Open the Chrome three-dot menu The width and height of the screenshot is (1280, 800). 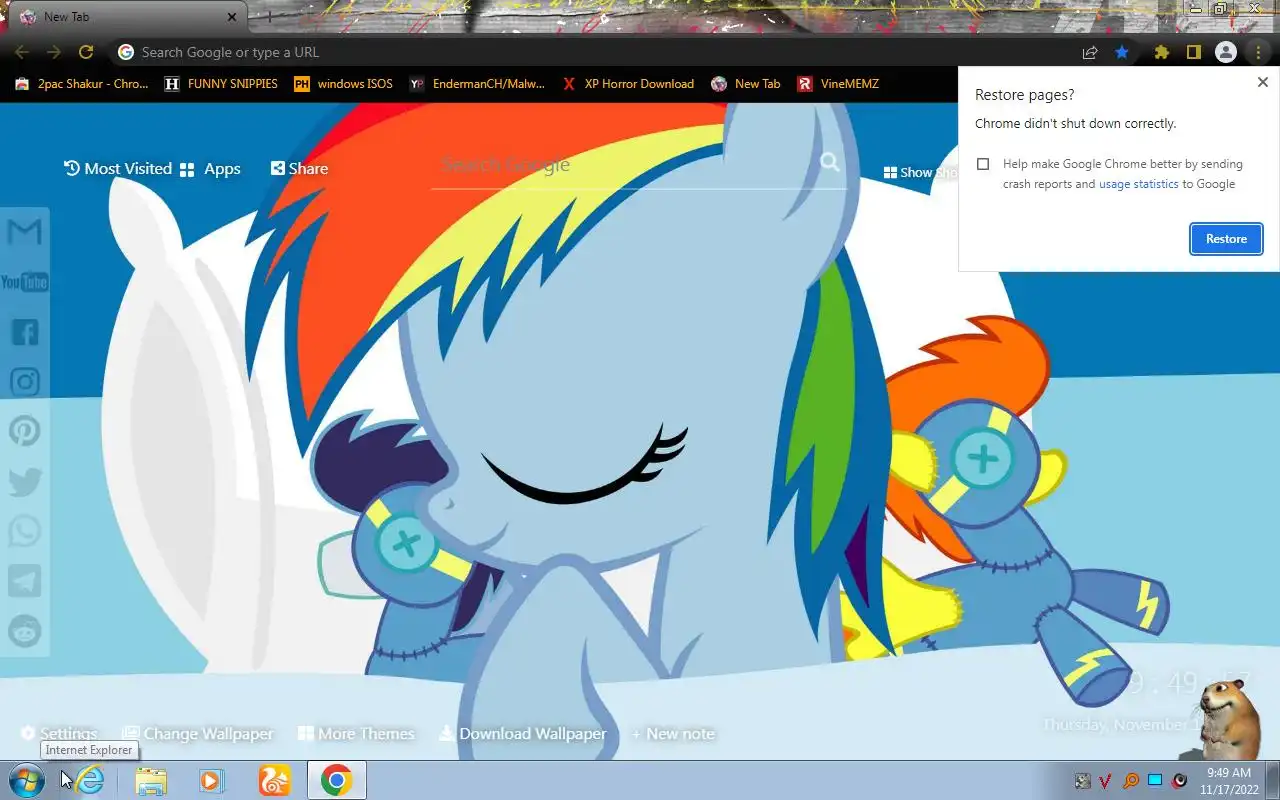tap(1258, 52)
